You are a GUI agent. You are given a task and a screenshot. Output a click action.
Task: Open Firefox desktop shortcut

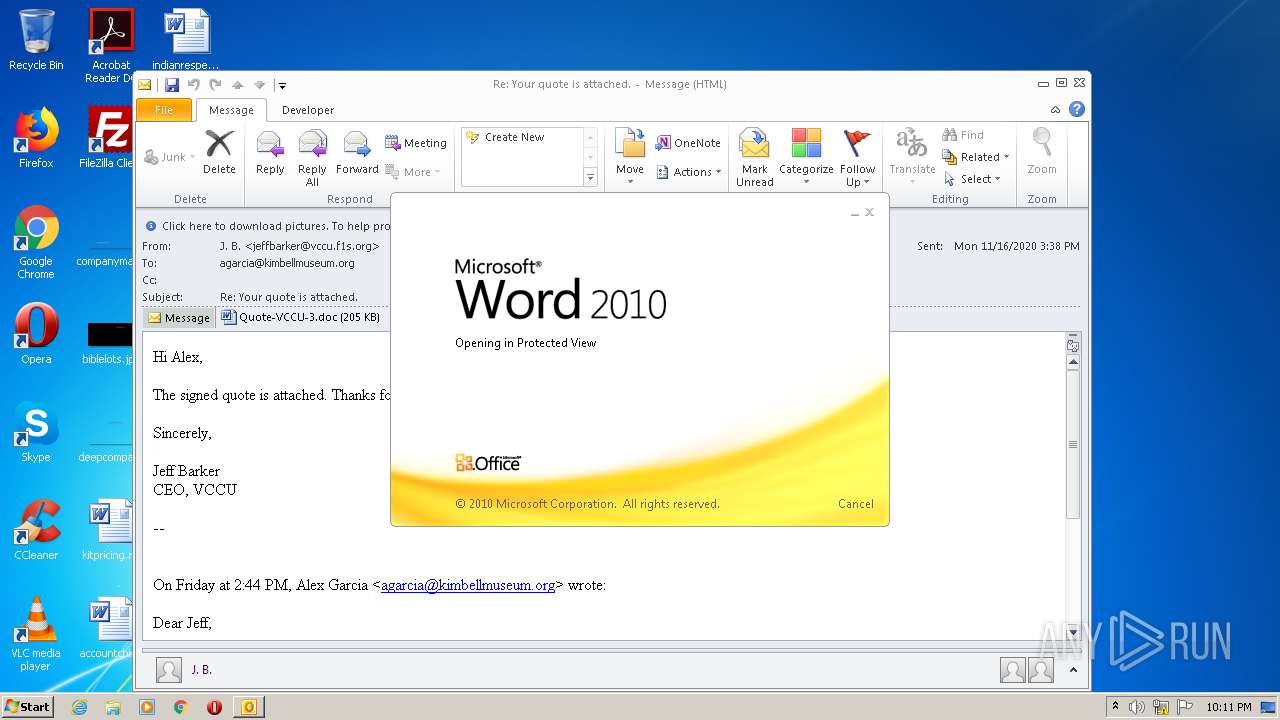pyautogui.click(x=36, y=138)
